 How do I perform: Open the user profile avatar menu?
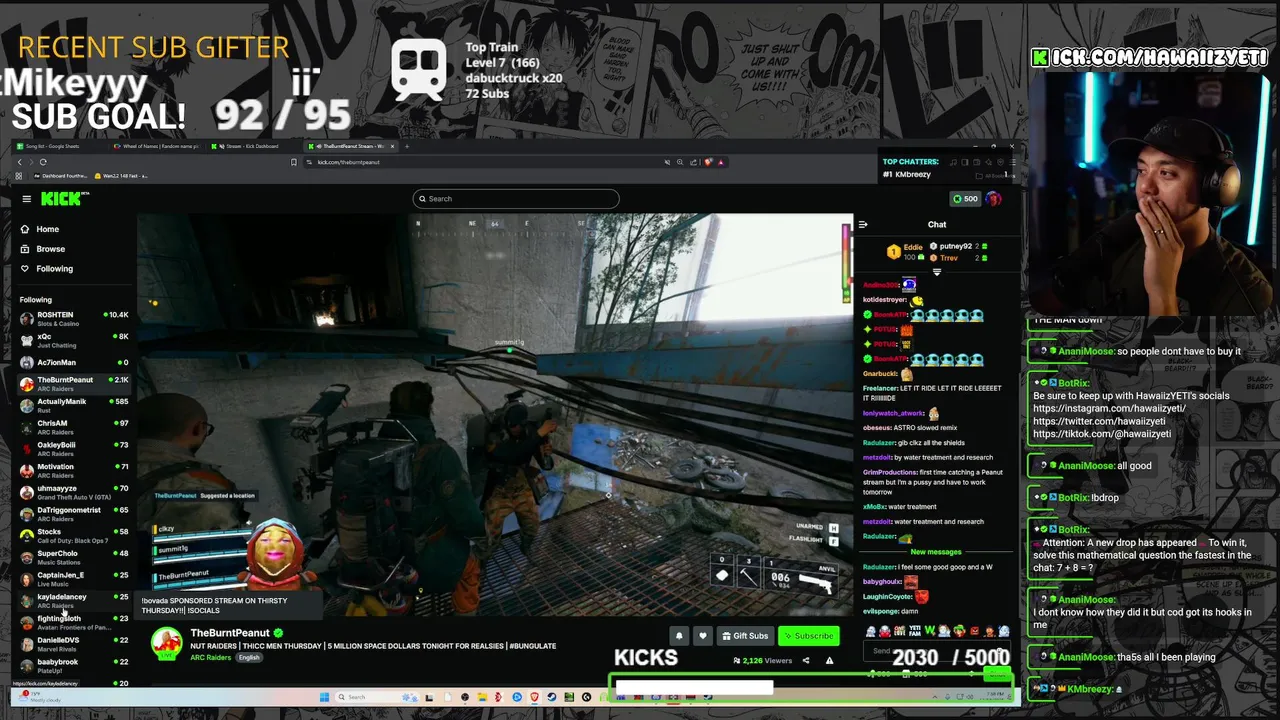pos(993,199)
